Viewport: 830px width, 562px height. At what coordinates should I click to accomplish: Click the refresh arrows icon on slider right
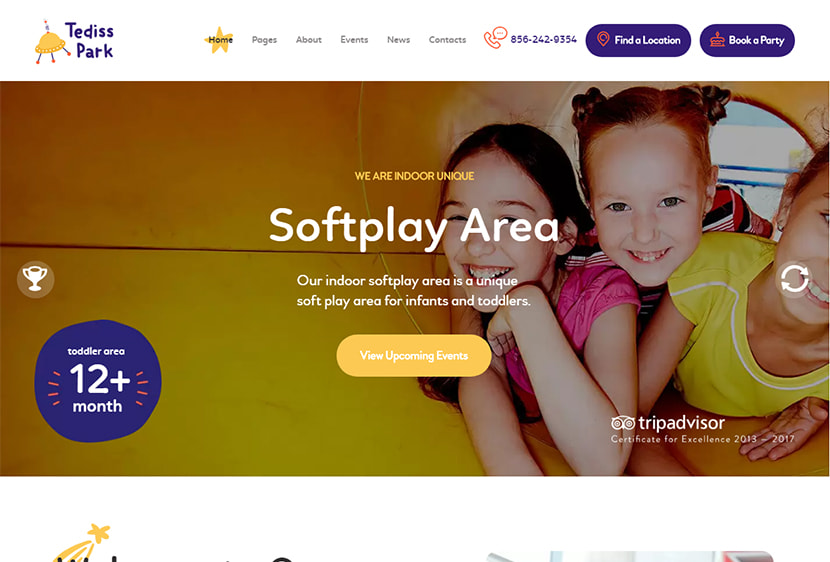click(794, 279)
